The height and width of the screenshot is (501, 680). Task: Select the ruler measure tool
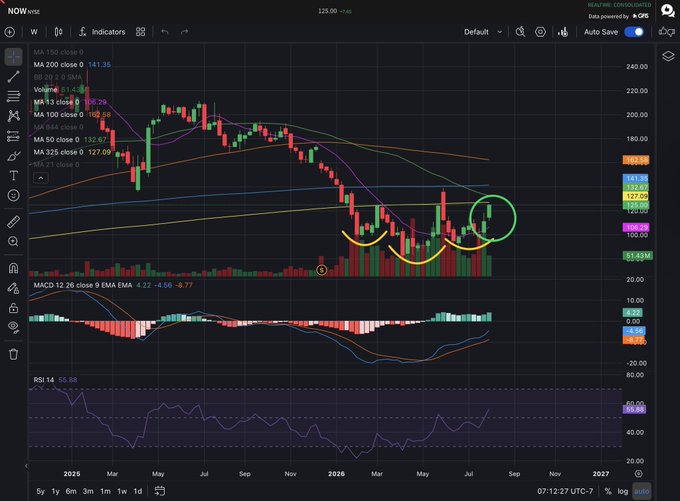[x=13, y=222]
